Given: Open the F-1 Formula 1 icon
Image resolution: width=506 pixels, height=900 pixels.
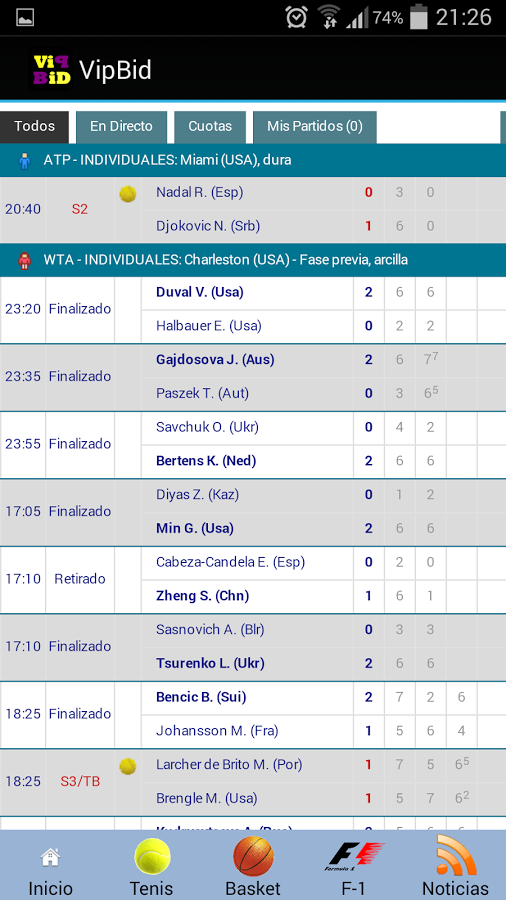Looking at the screenshot, I should (x=354, y=856).
